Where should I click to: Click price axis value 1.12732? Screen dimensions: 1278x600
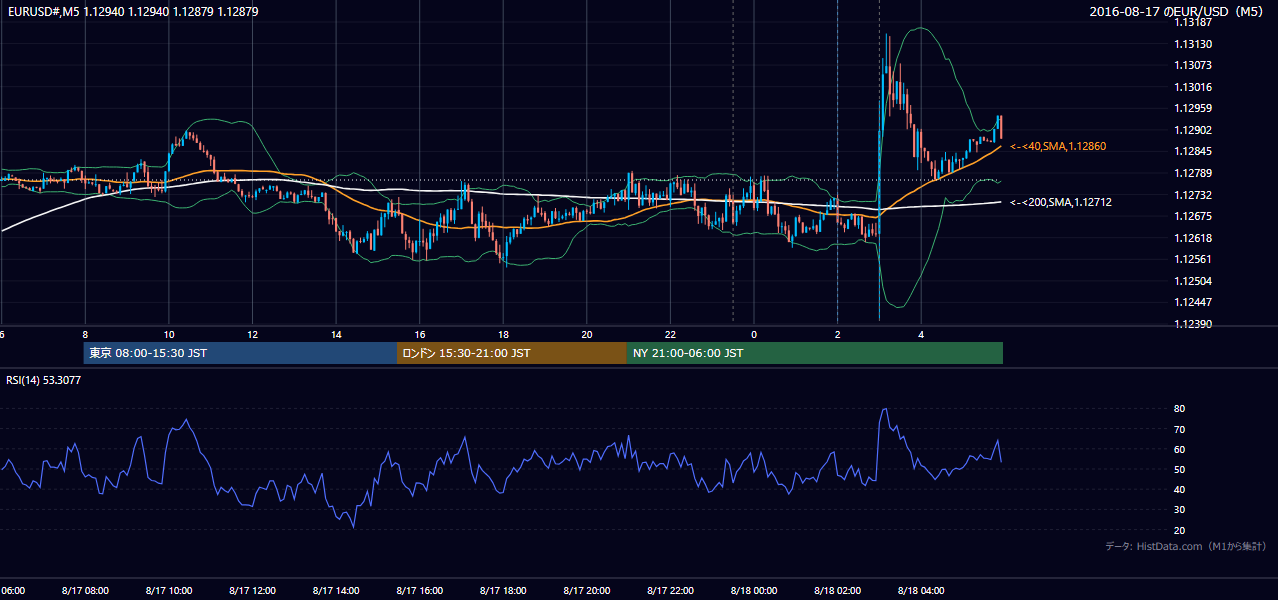click(x=1193, y=195)
